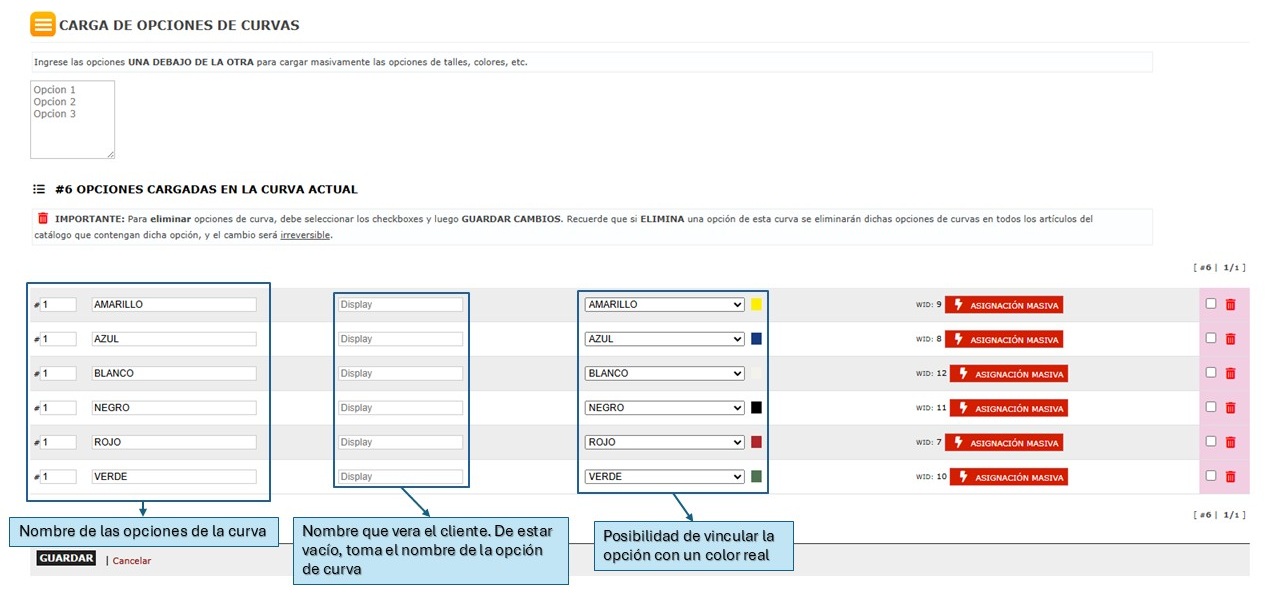Viewport: 1272px width, 598px height.
Task: Click Asignación Masiva for WID 9
Action: point(1003,305)
